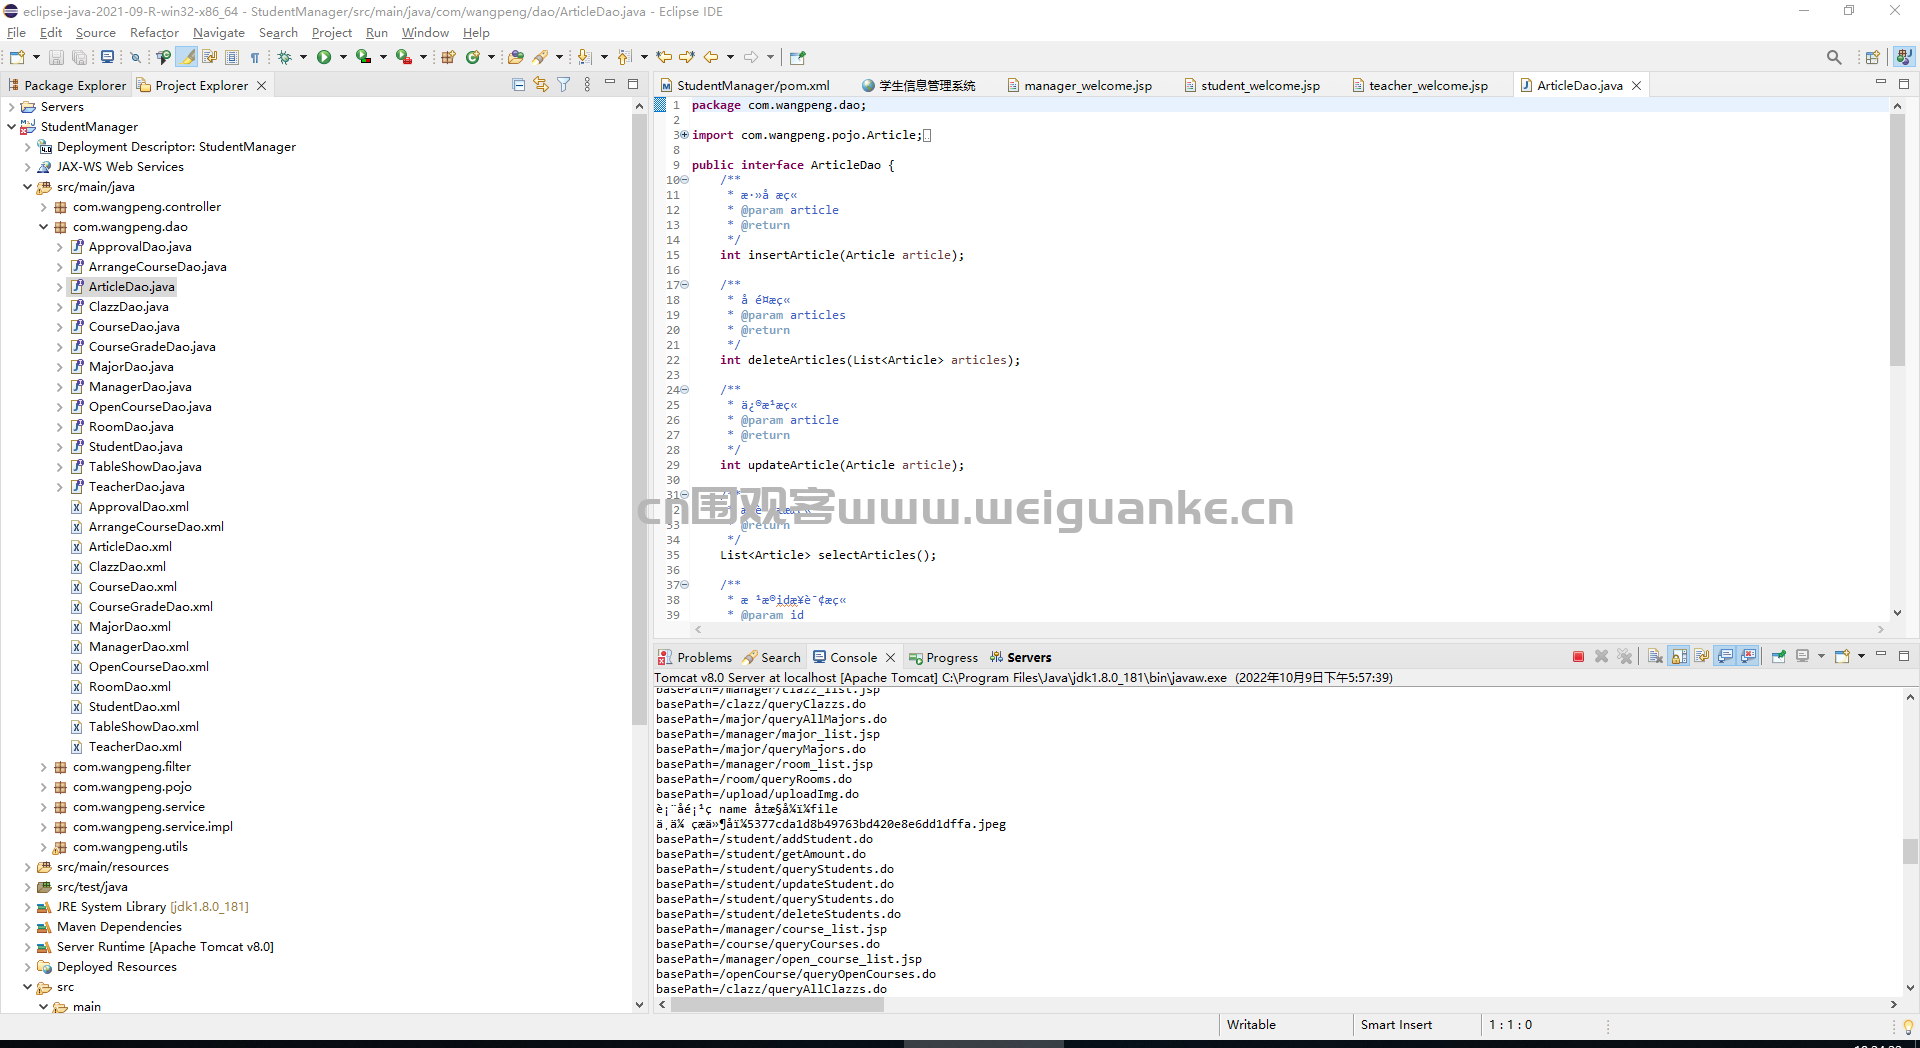
Task: Toggle Scroll Lock in Console
Action: (x=1679, y=657)
